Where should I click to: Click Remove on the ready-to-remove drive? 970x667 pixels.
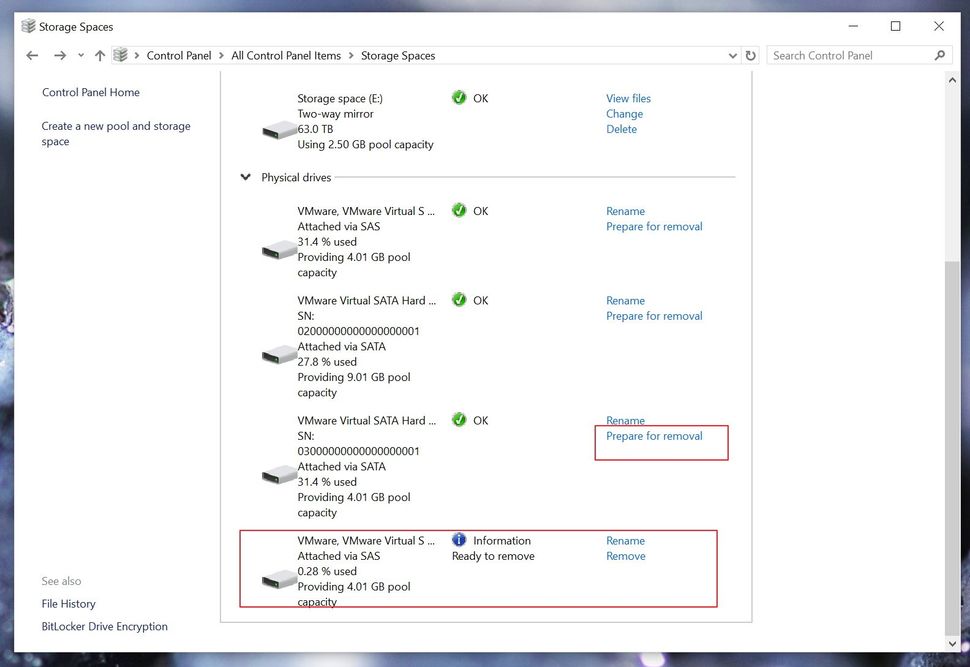tap(625, 555)
